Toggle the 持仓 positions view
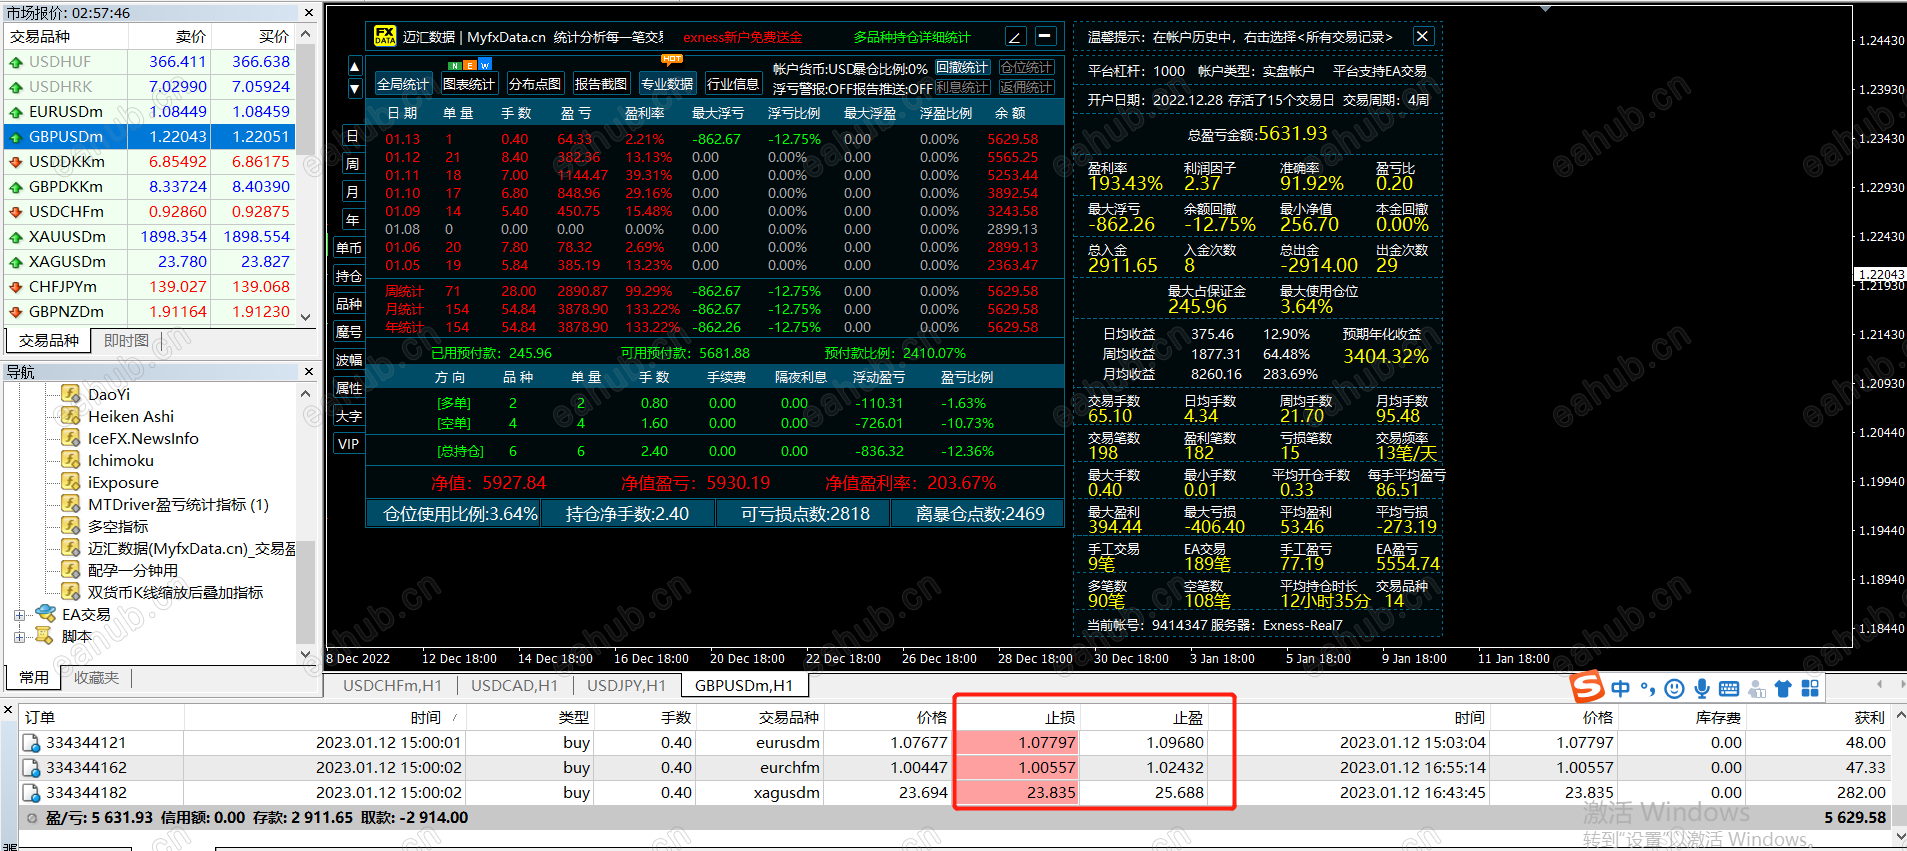 [x=349, y=276]
